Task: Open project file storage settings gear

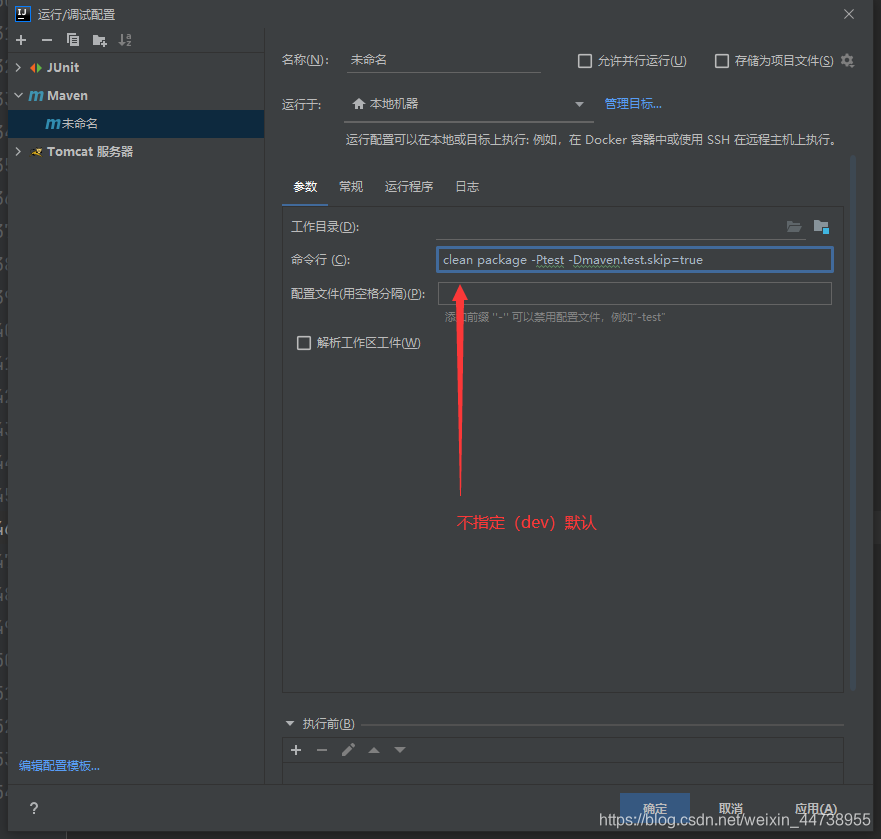Action: tap(847, 61)
